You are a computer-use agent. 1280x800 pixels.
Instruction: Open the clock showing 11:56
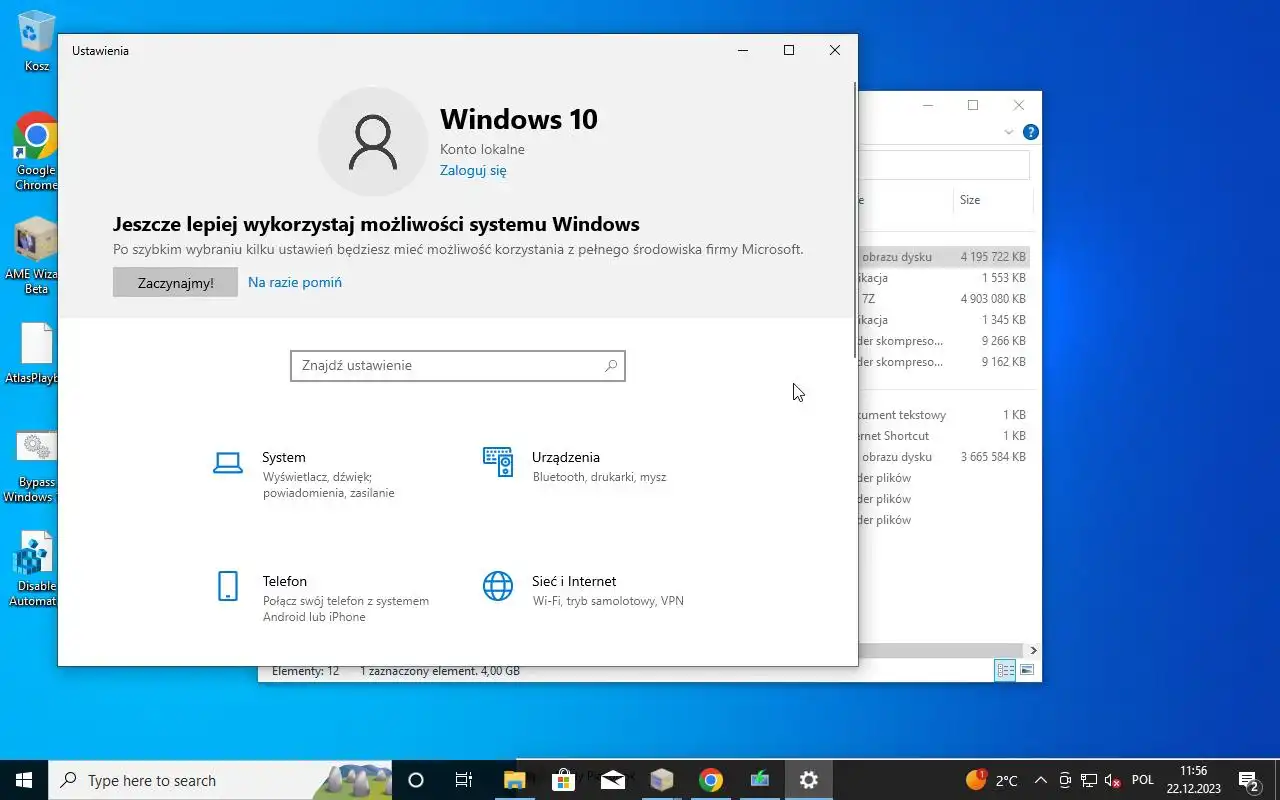point(1193,780)
